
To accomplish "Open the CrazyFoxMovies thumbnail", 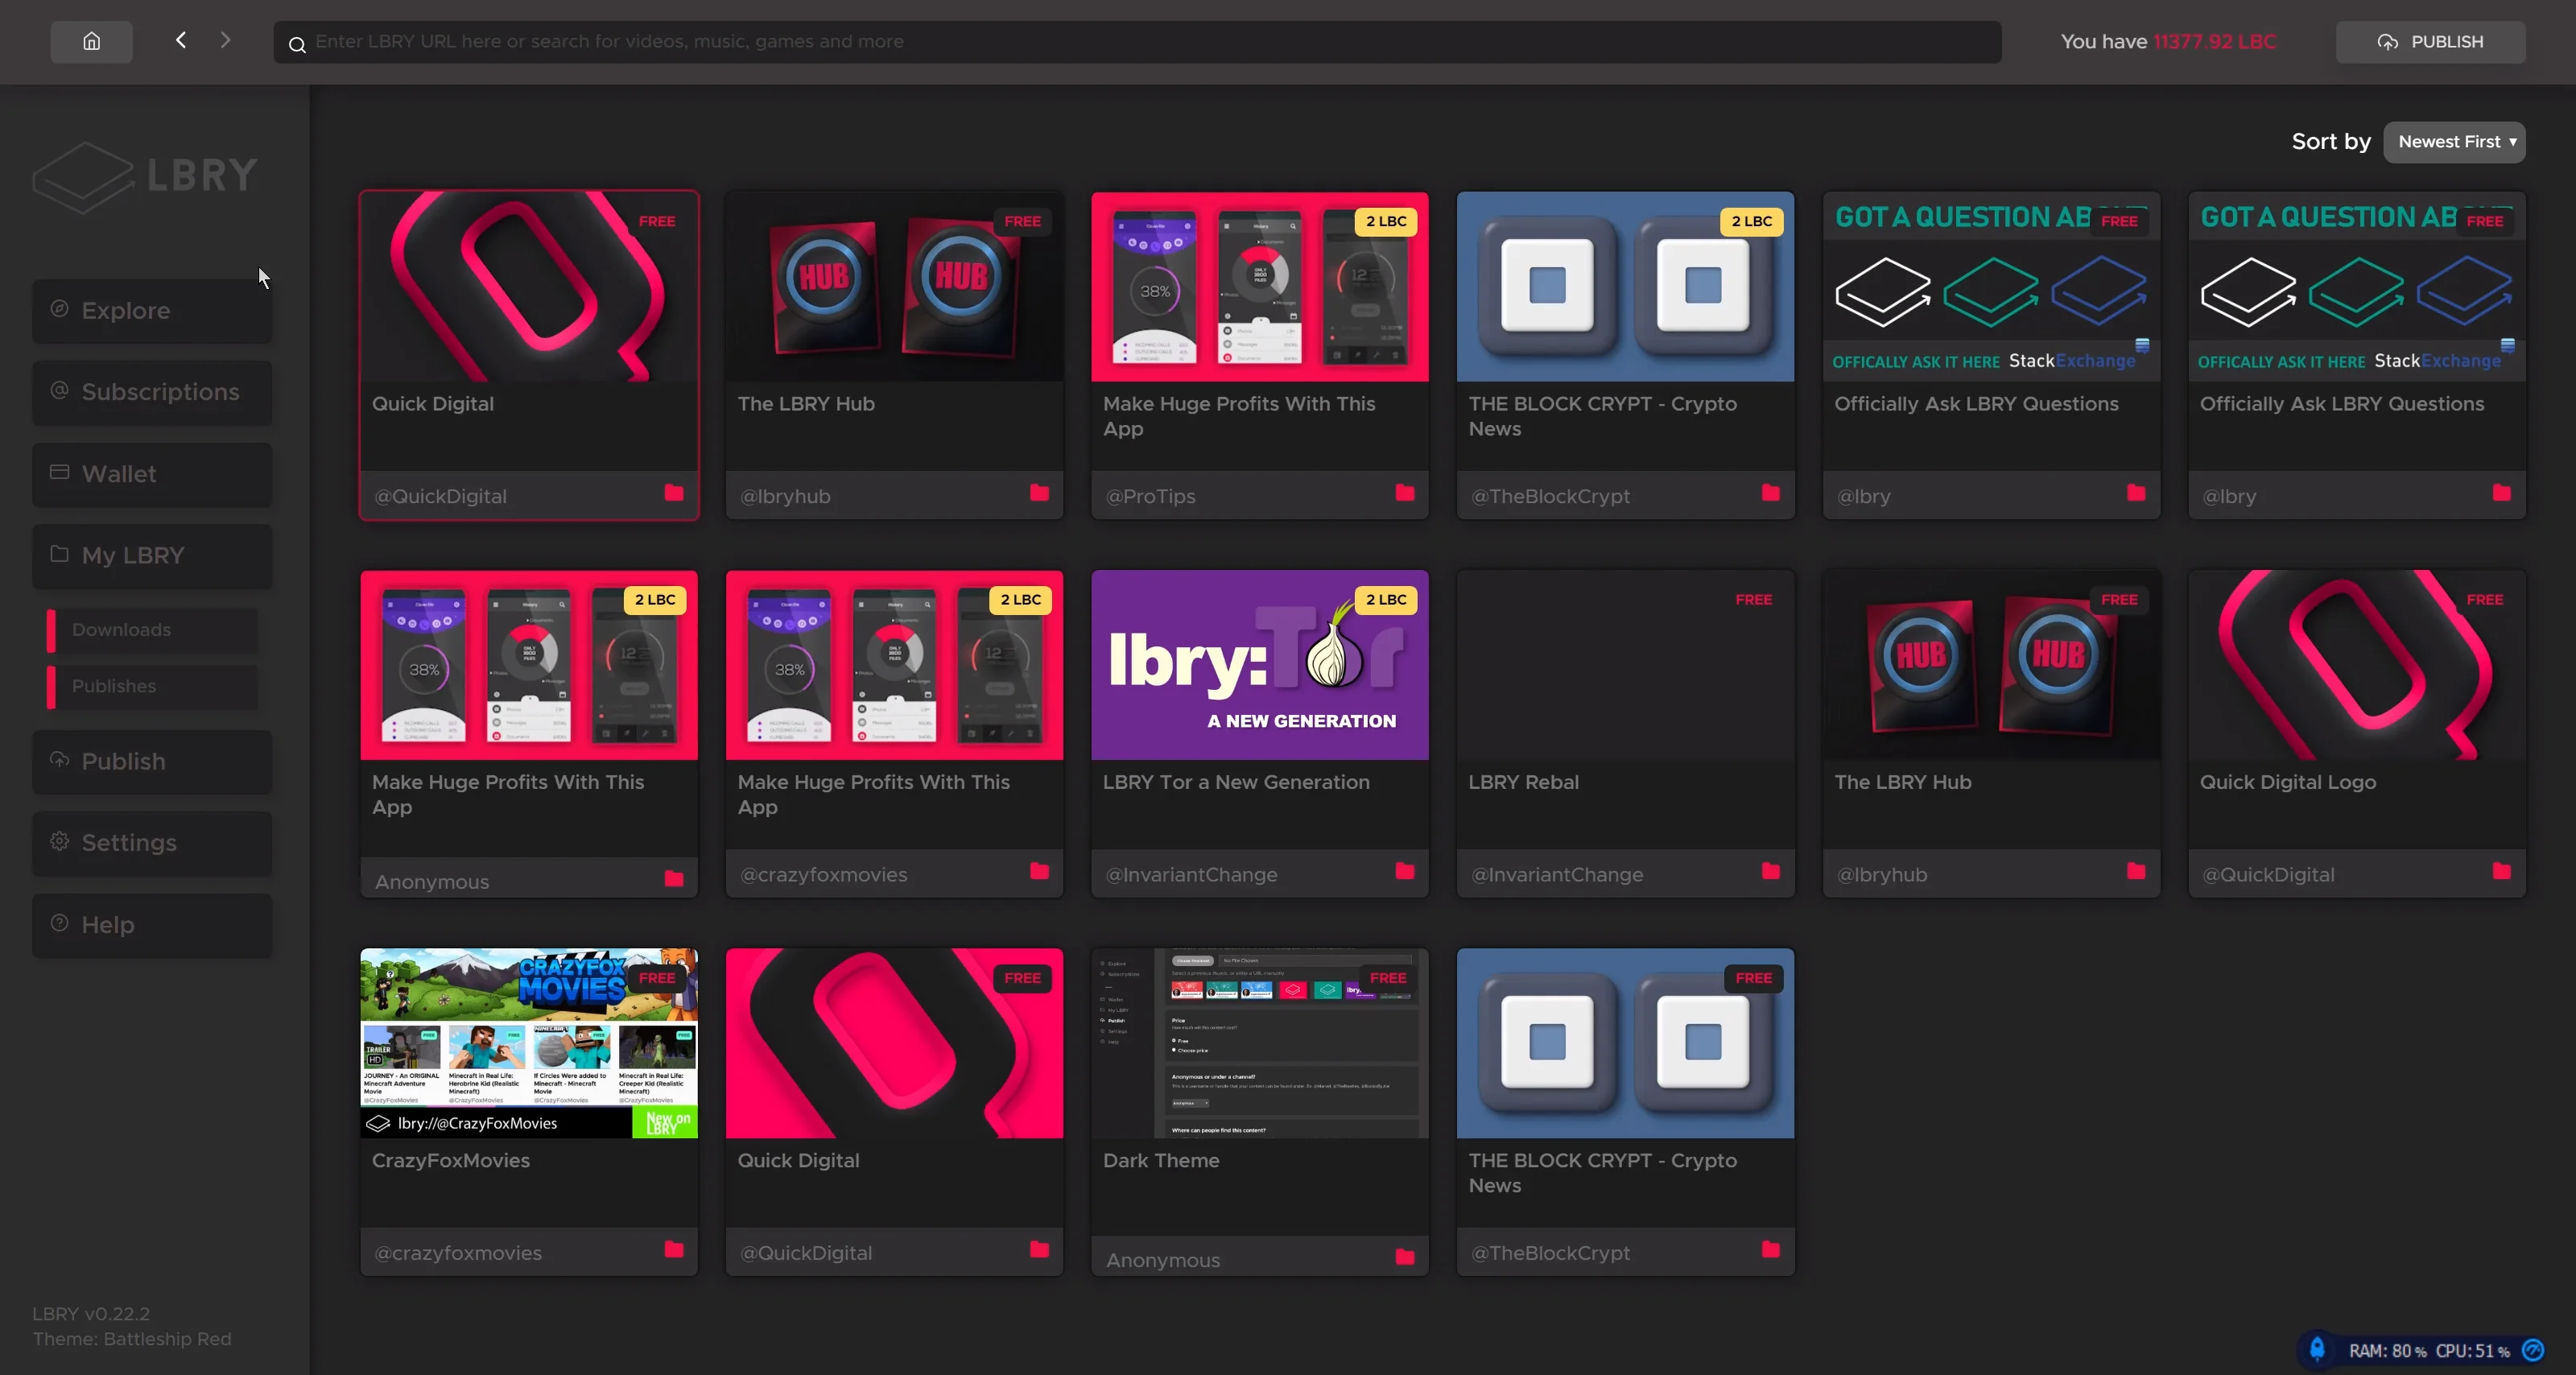I will (529, 1043).
